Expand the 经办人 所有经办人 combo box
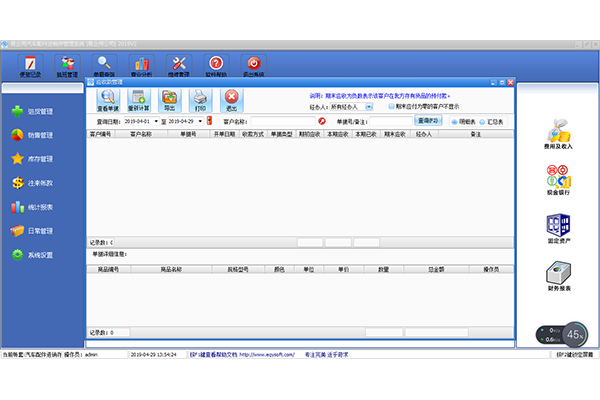Image resolution: width=600 pixels, height=400 pixels. (x=369, y=107)
